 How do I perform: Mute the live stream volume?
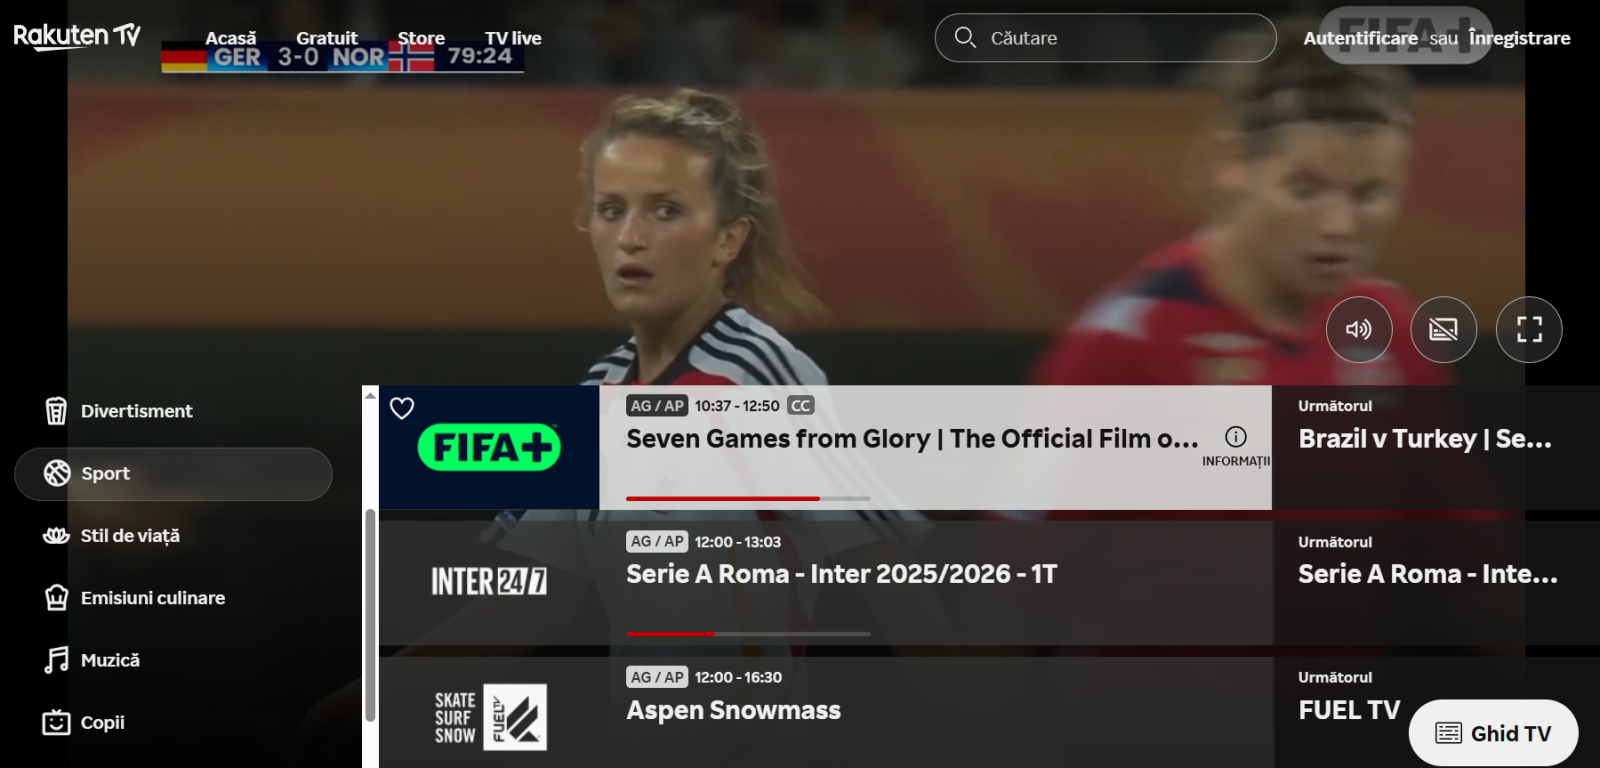(1359, 330)
